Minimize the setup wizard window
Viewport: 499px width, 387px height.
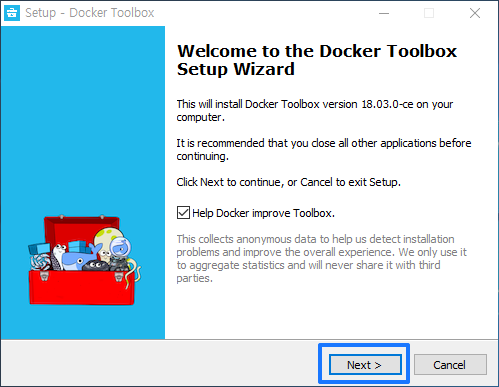(x=384, y=13)
